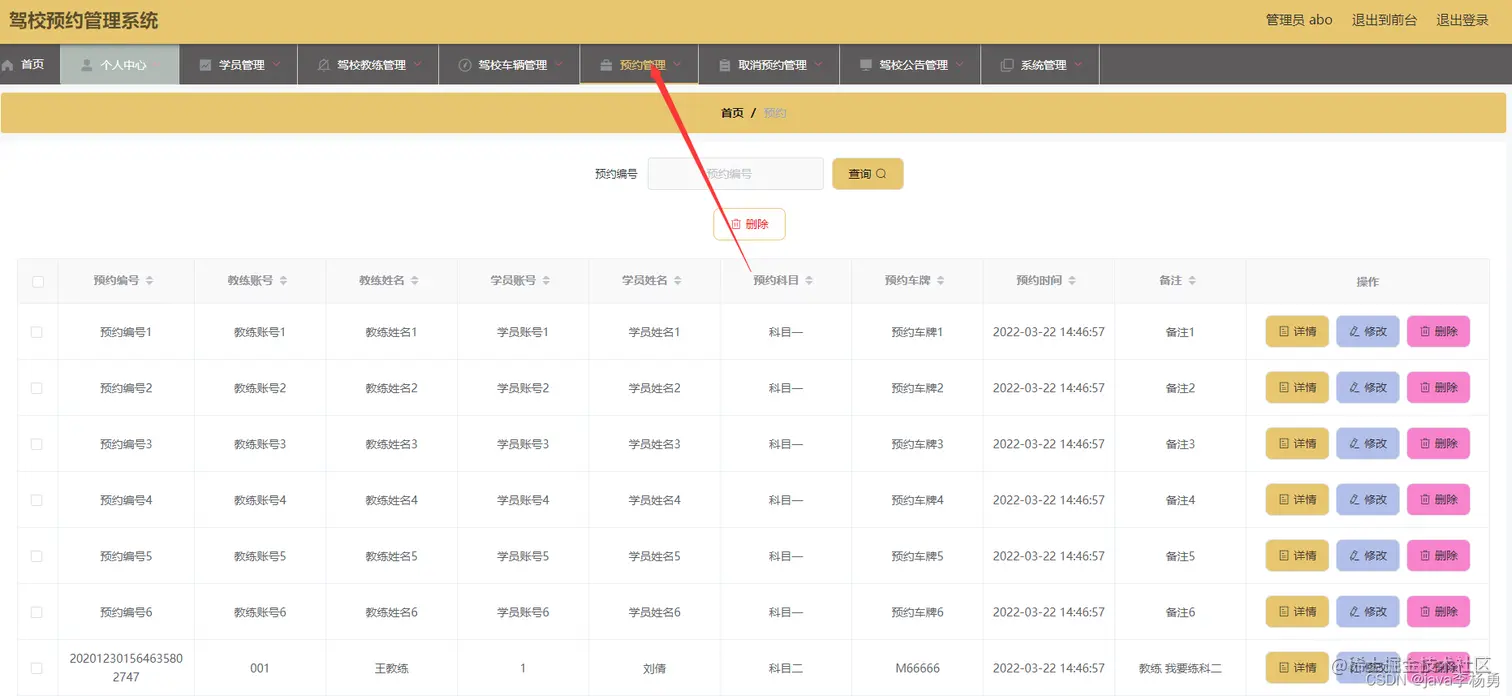This screenshot has width=1512, height=696.
Task: Sort table by 学员账号 column arrows
Action: [546, 281]
